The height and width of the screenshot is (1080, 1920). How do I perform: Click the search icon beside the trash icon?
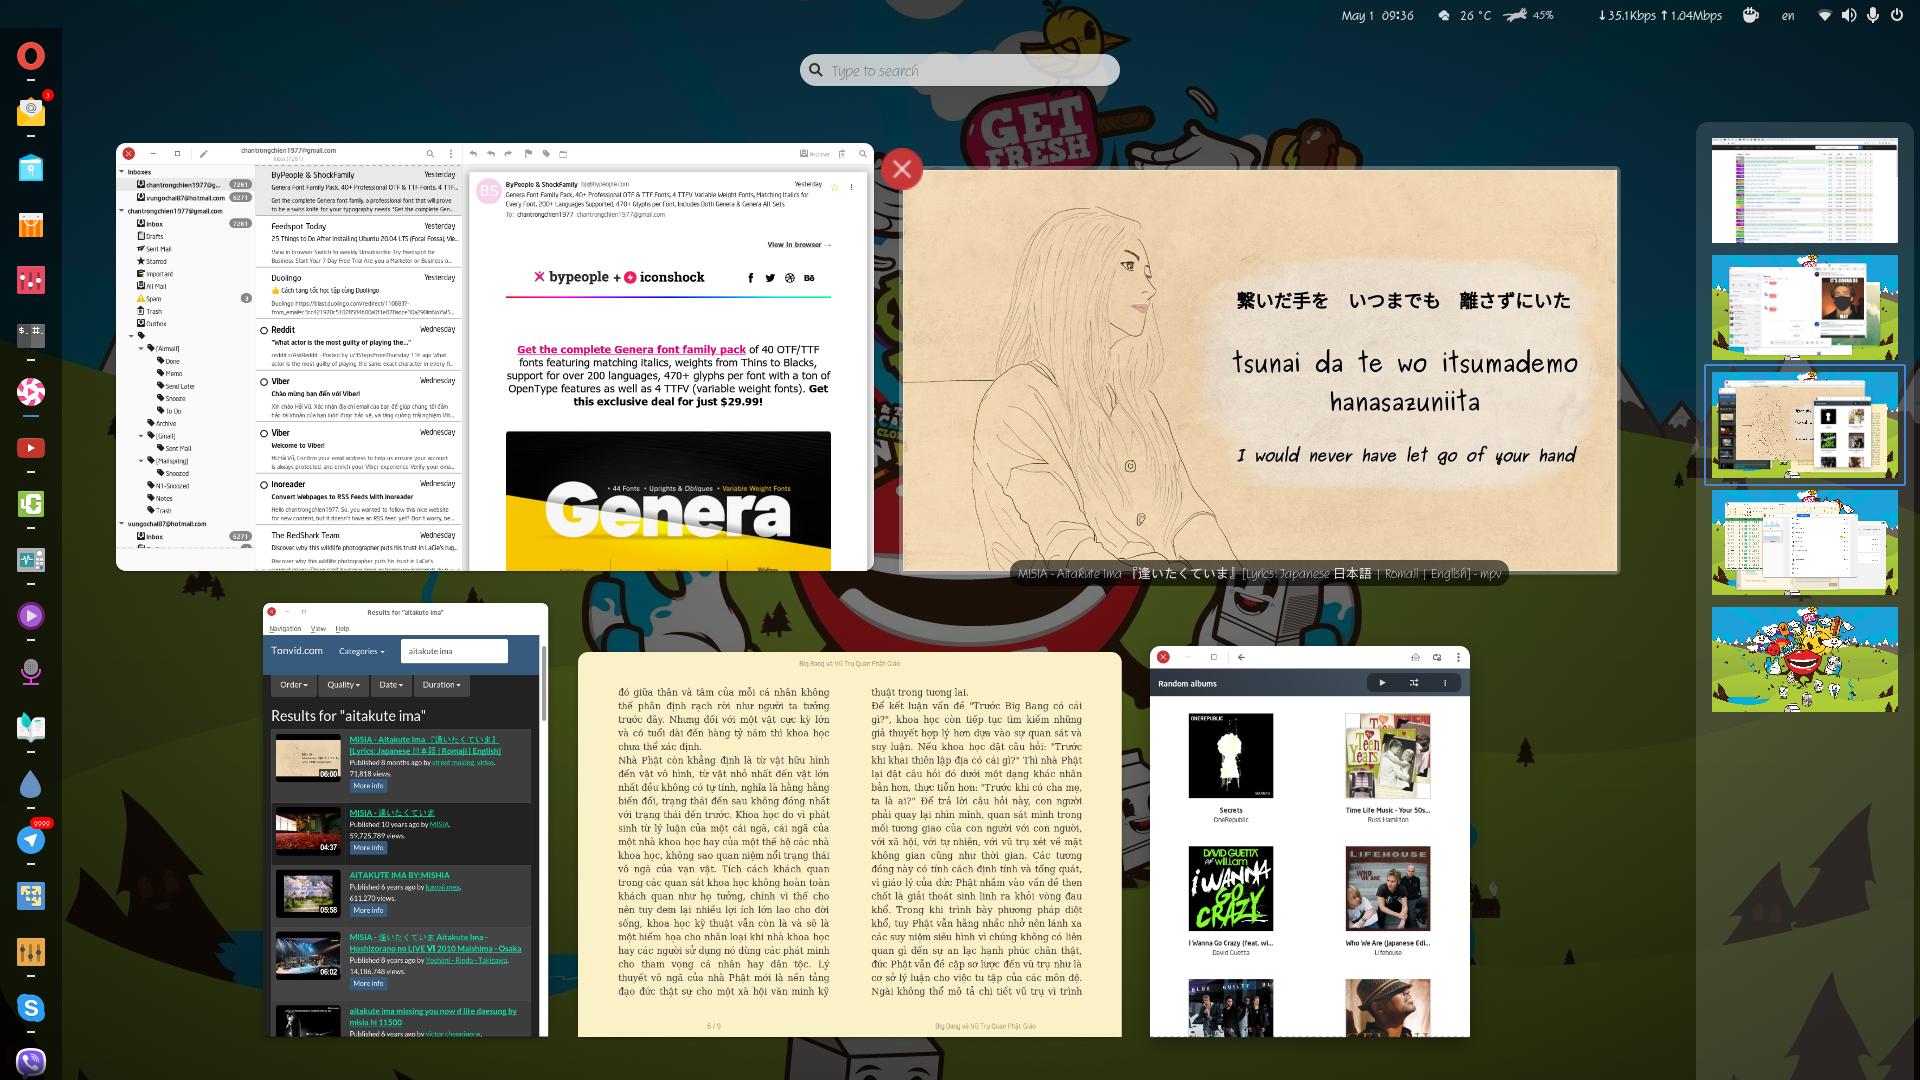862,154
